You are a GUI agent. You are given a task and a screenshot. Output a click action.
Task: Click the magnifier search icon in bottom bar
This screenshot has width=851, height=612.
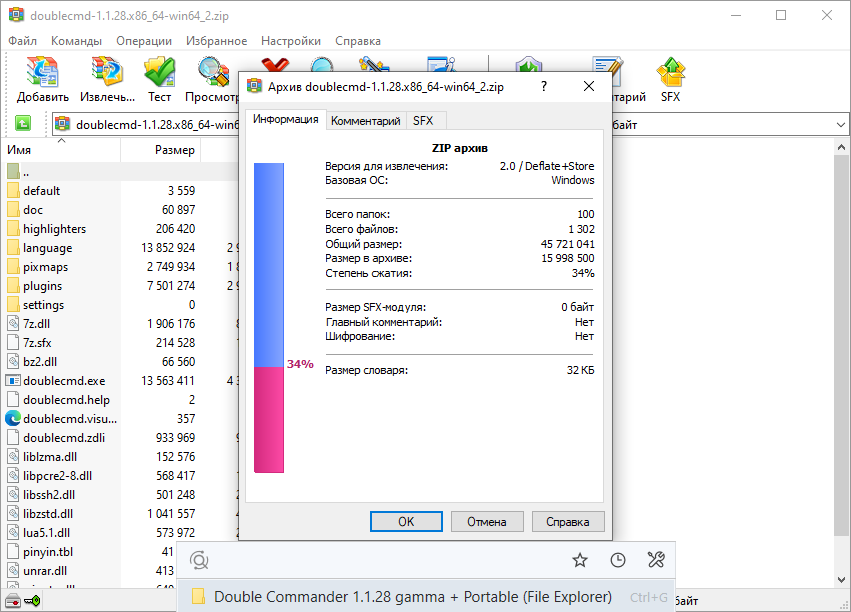point(199,560)
